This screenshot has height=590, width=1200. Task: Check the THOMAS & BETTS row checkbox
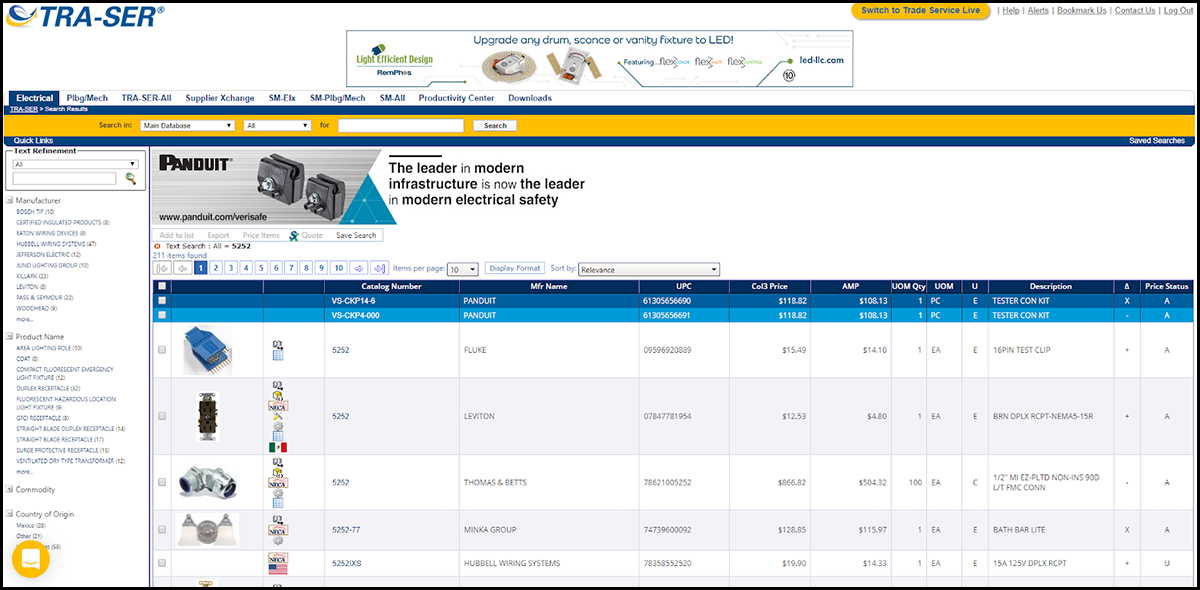click(162, 482)
